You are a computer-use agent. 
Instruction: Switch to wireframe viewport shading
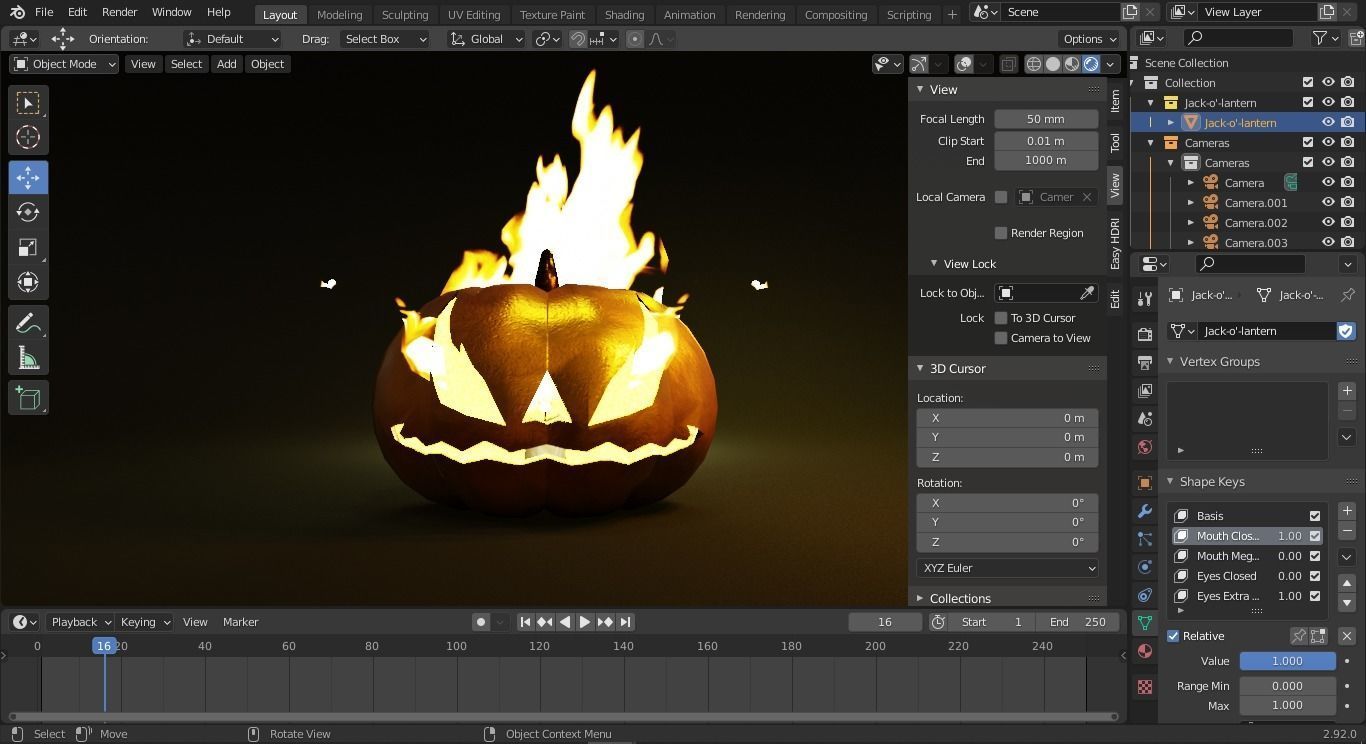point(1034,64)
